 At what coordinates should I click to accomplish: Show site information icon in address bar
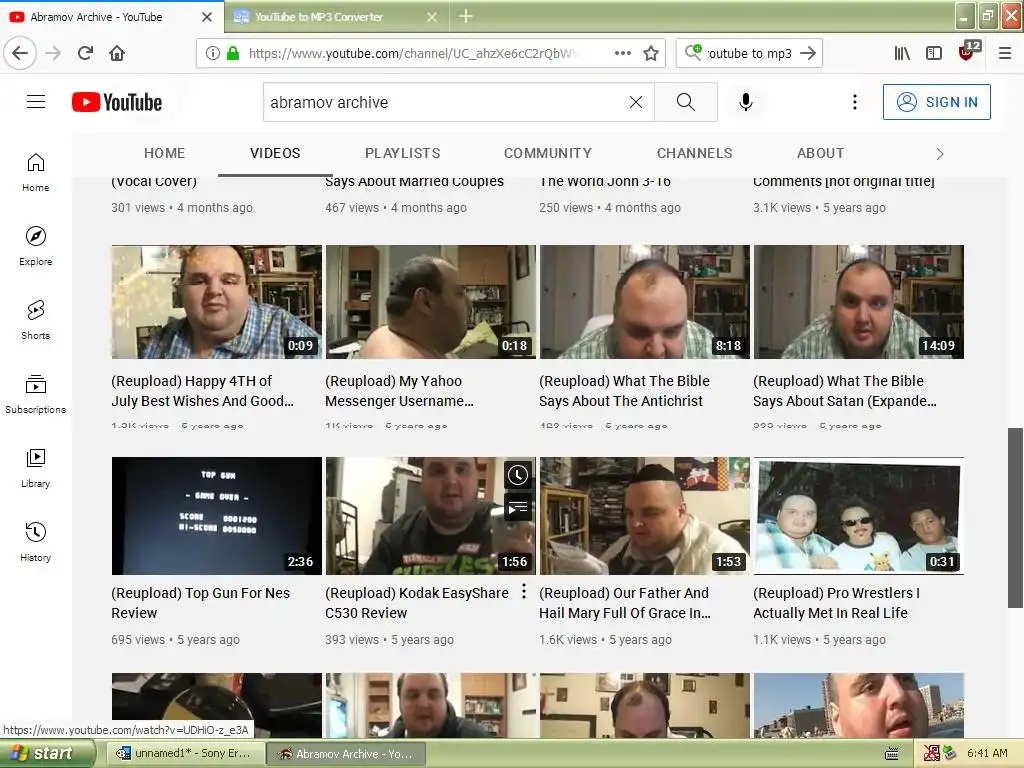[x=213, y=53]
